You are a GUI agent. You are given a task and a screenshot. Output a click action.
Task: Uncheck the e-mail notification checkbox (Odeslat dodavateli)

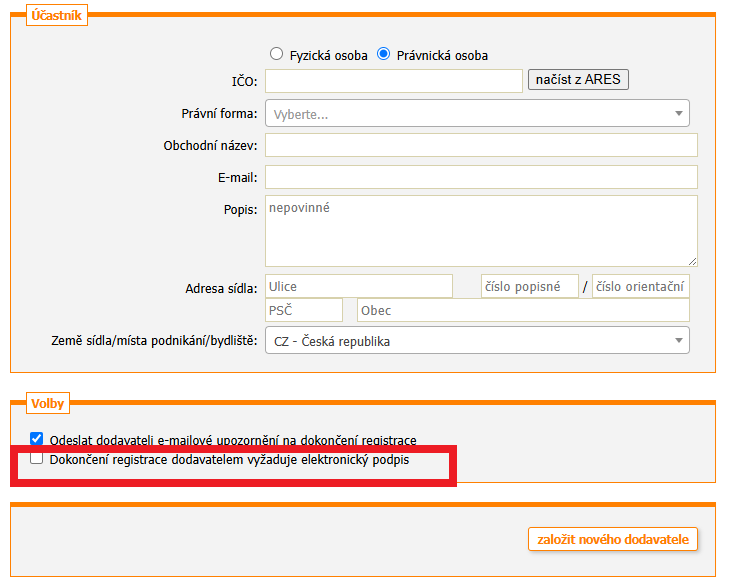37,439
